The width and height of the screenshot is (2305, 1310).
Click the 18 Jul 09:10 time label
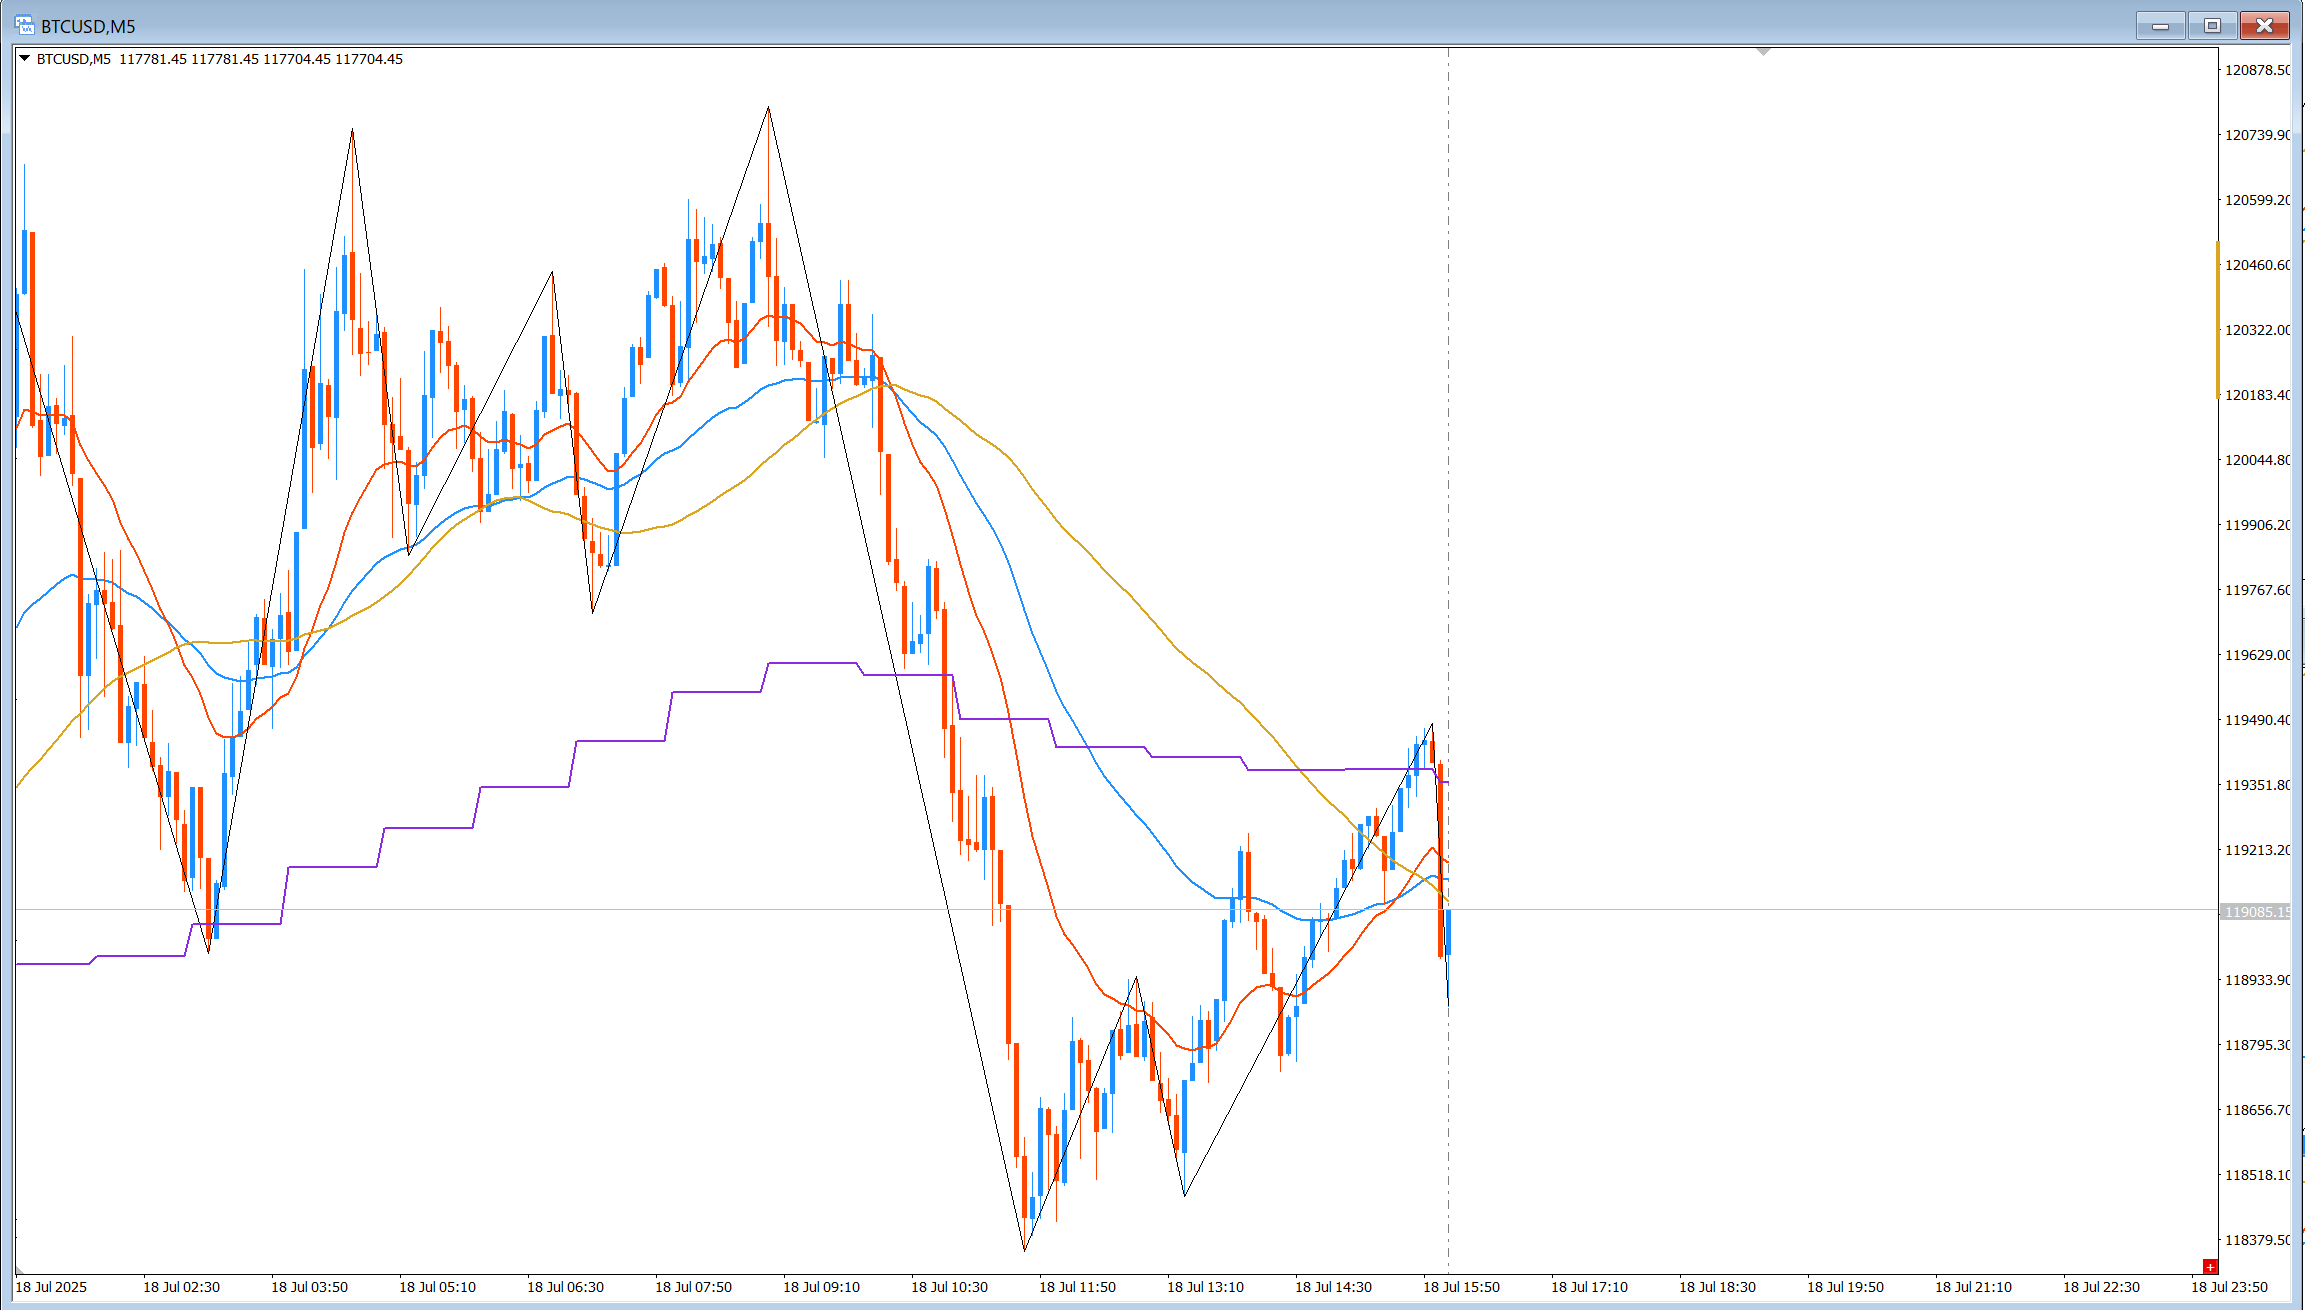click(821, 1287)
